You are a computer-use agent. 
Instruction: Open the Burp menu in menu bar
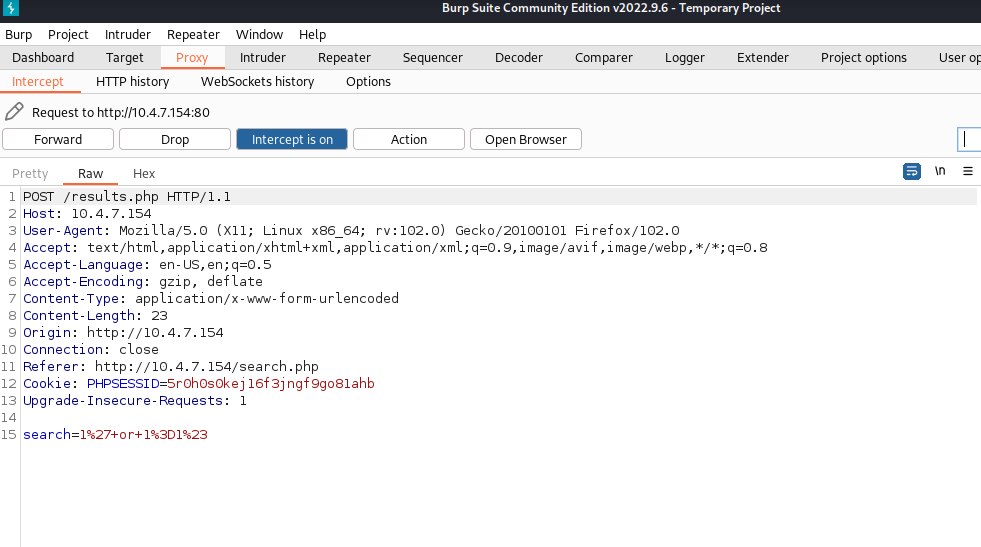coord(19,35)
